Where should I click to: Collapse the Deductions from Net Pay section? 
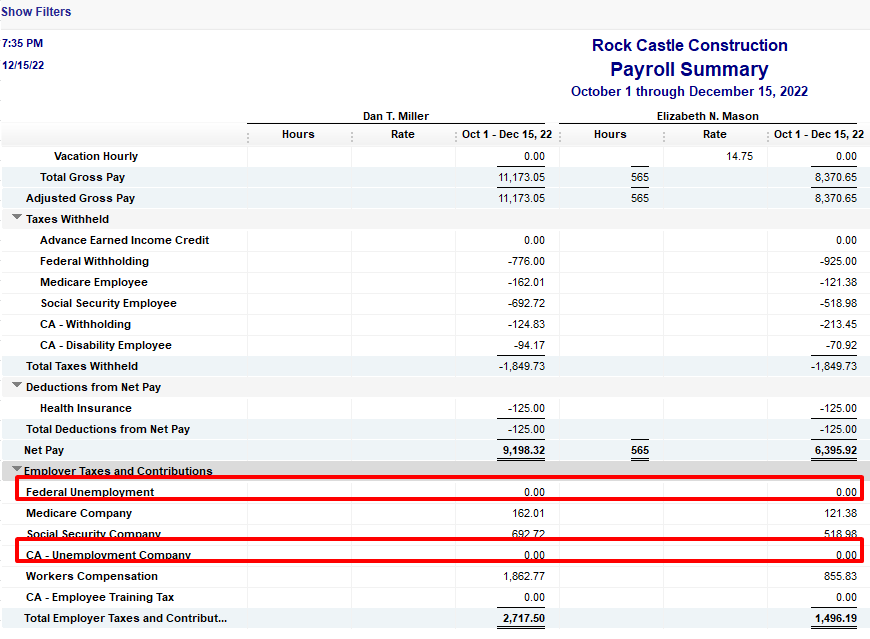[17, 386]
